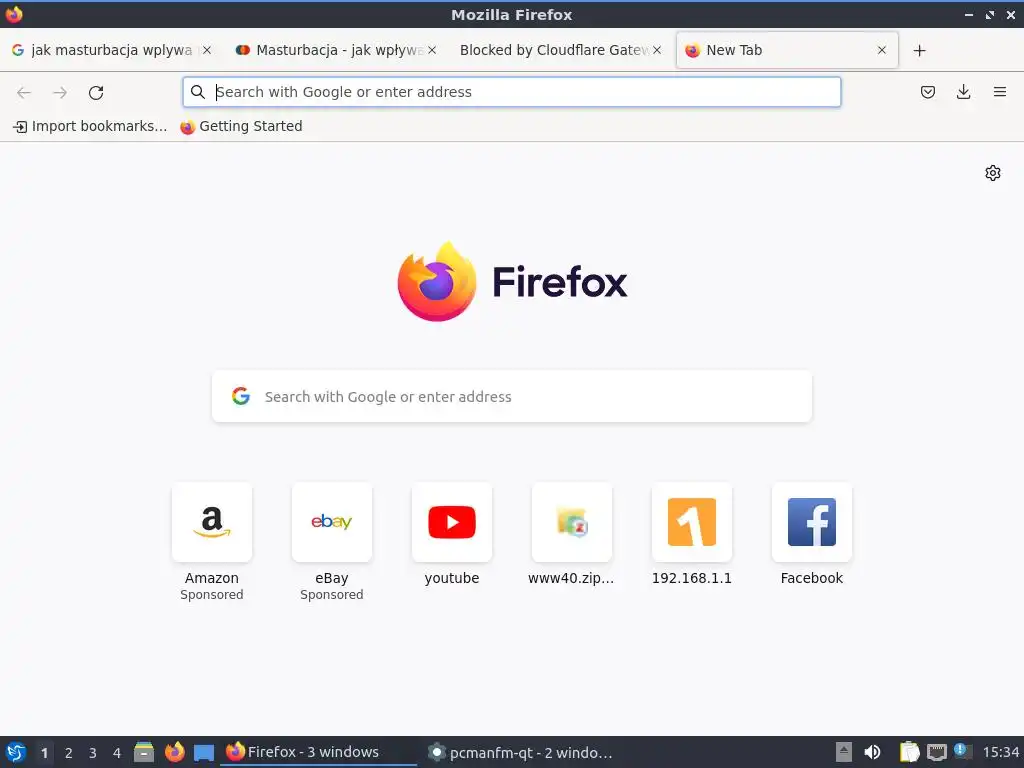Close the Blocked by Cloudflare tab
This screenshot has height=768, width=1024.
click(657, 50)
